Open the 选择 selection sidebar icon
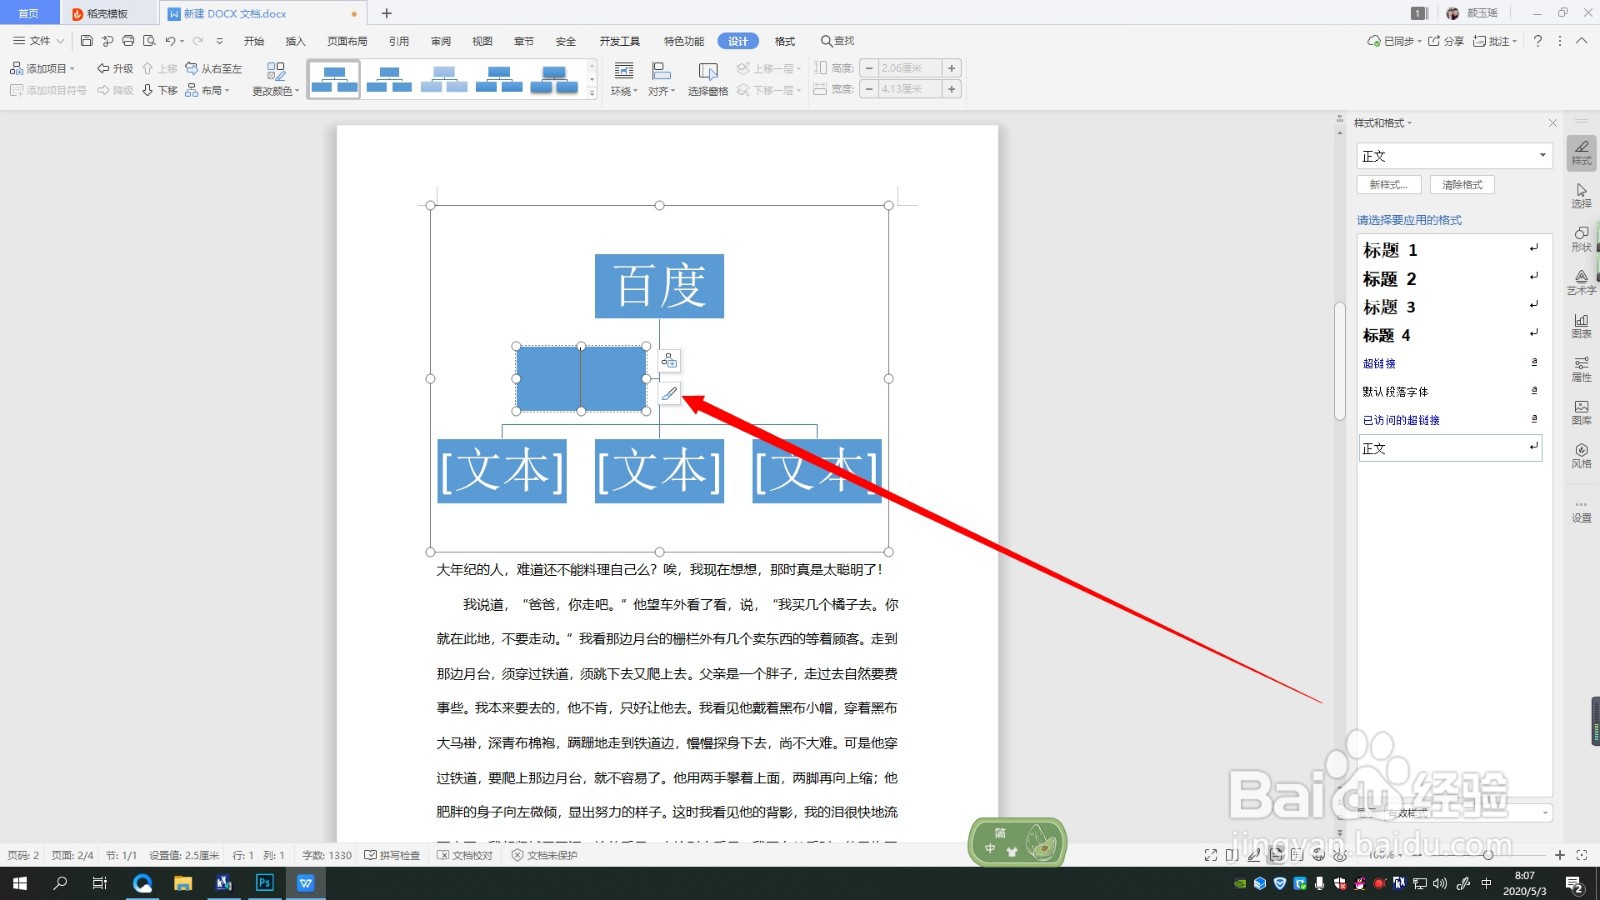 [1581, 196]
